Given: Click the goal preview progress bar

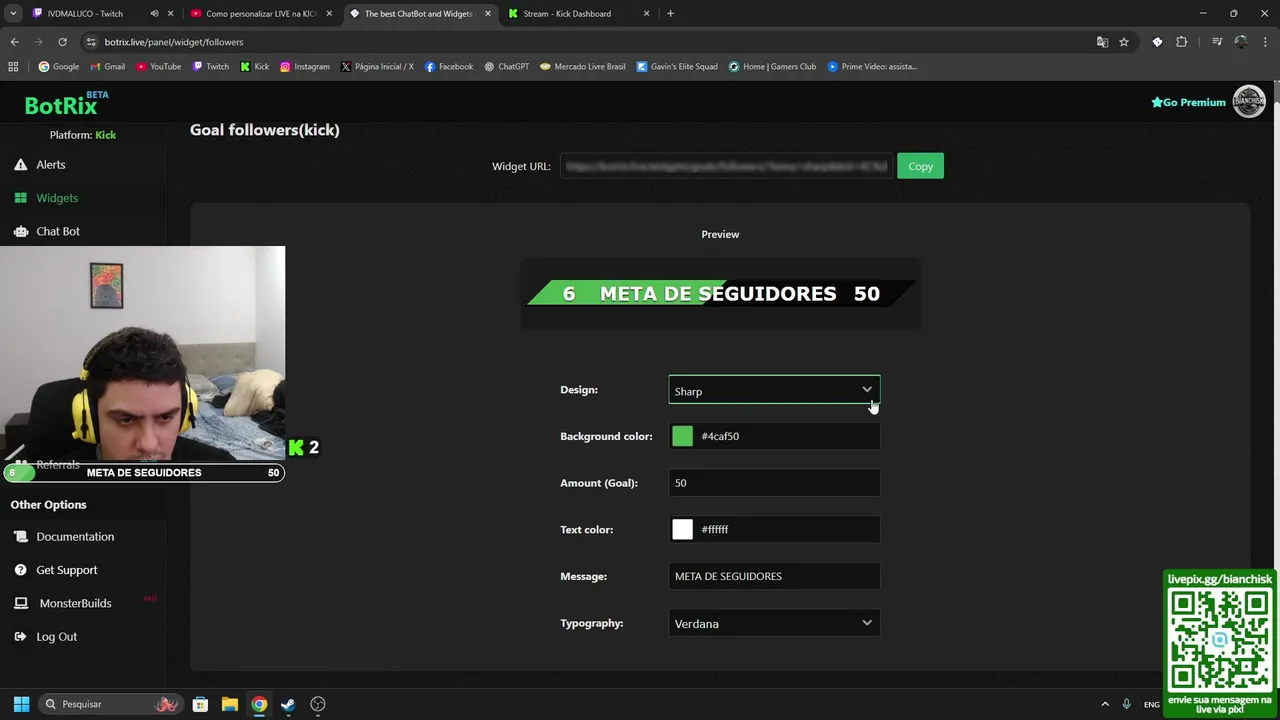Looking at the screenshot, I should [x=720, y=293].
